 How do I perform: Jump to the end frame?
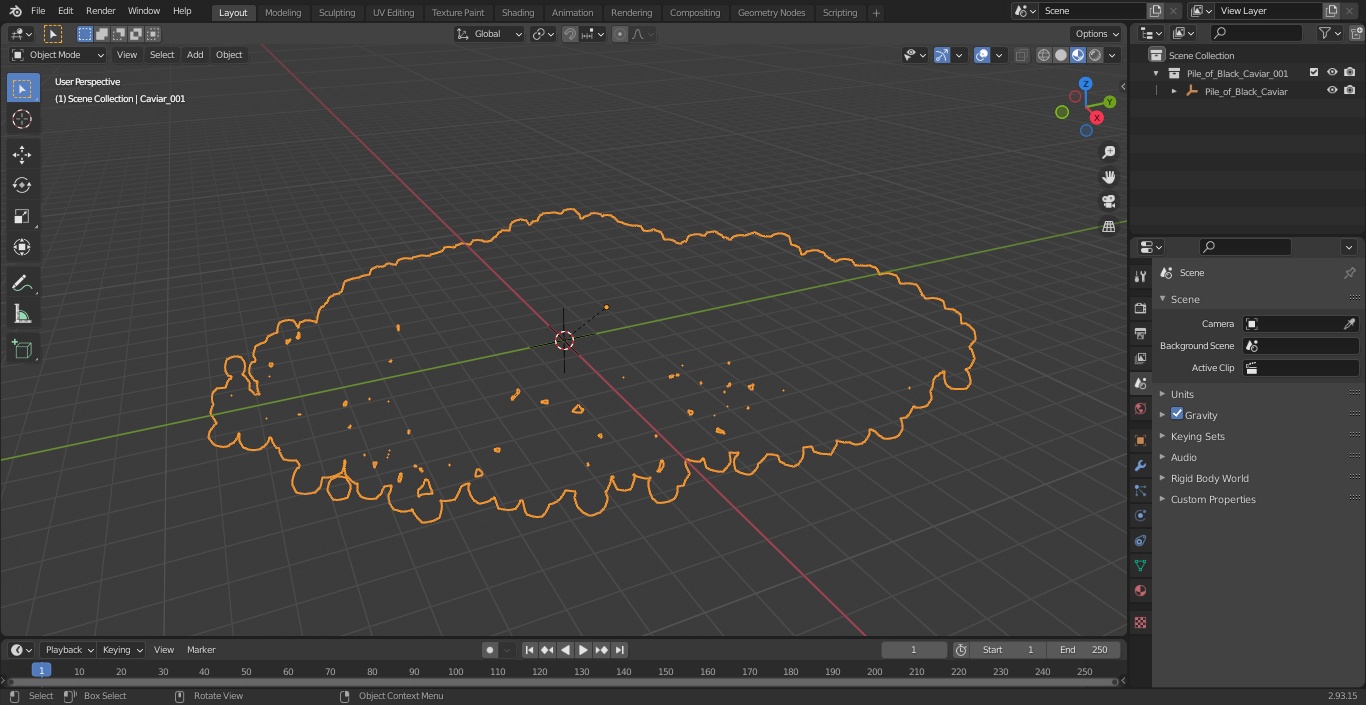620,650
